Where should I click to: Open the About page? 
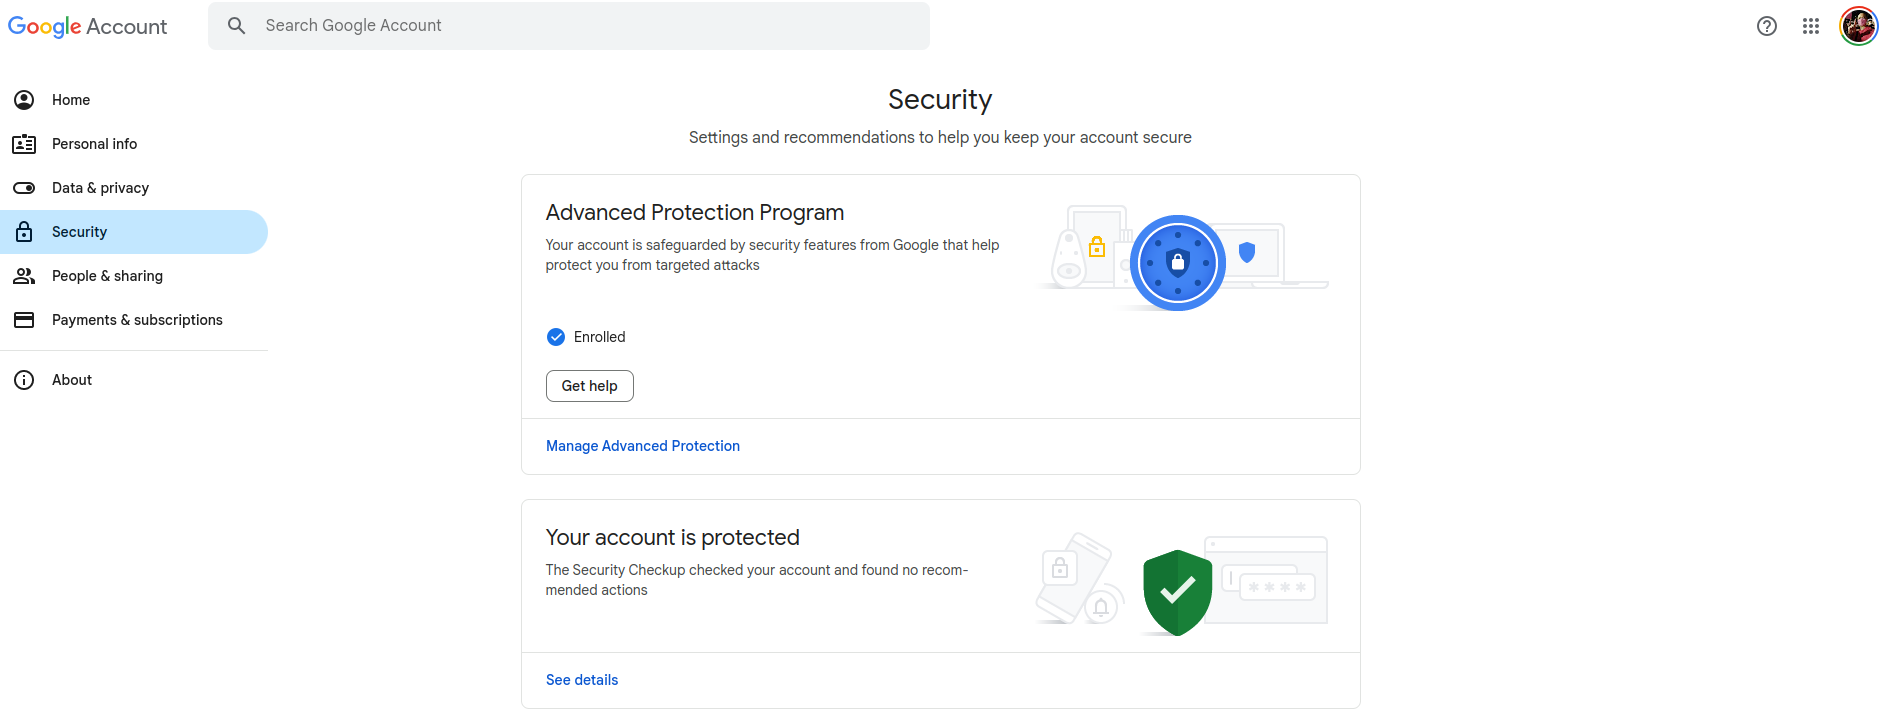pos(134,380)
